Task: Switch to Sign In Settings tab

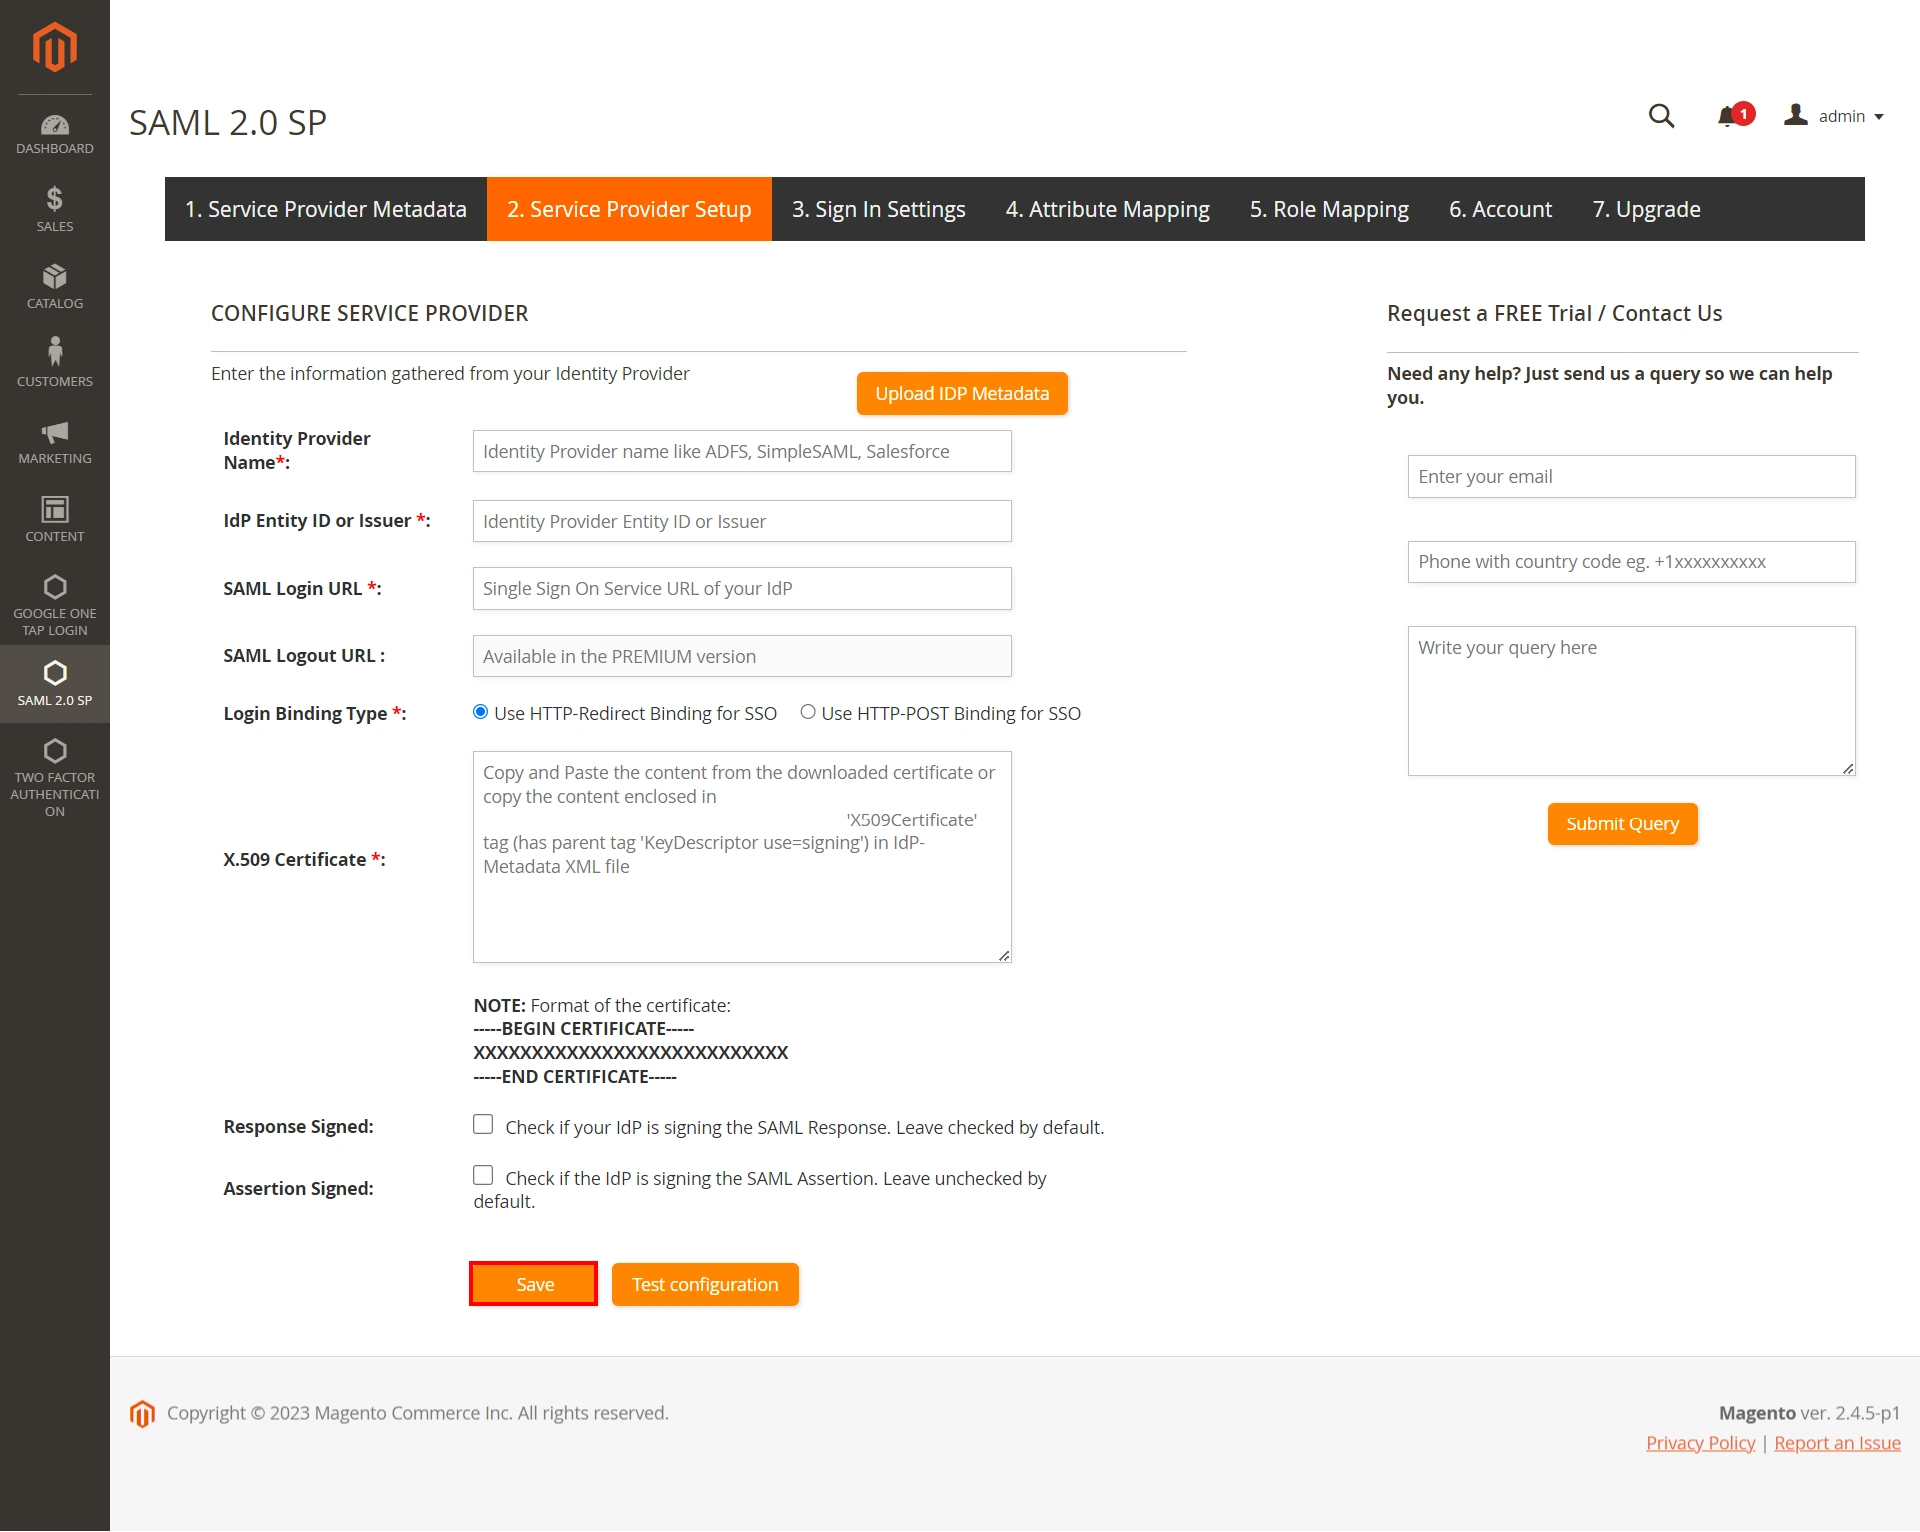Action: [876, 208]
